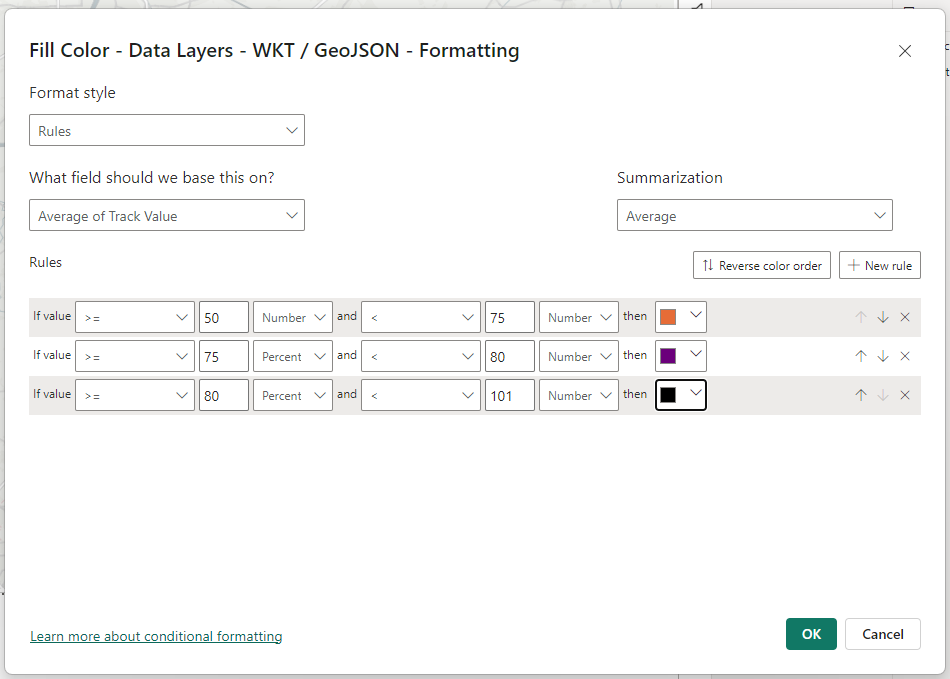Change second rule's Percent type dropdown
Viewport: 950px width, 679px height.
tap(292, 356)
